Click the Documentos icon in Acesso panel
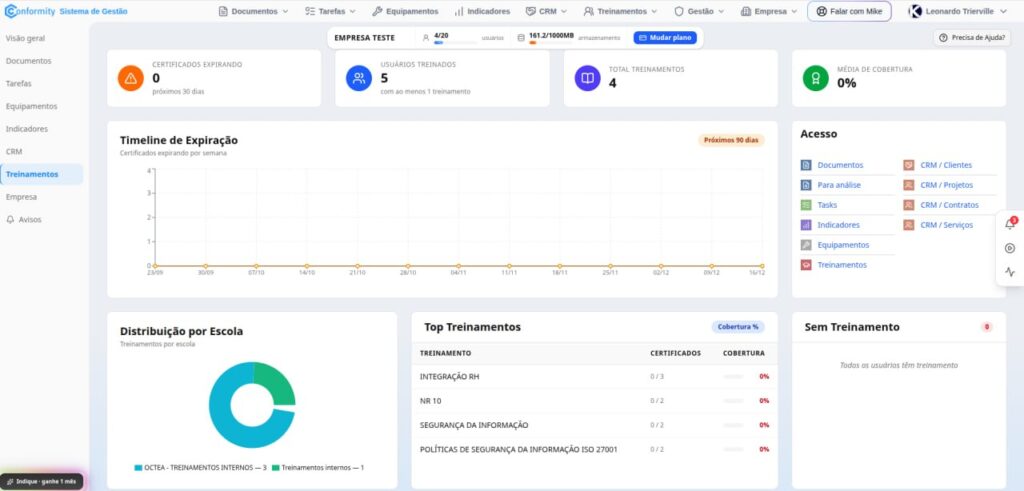1024x491 pixels. [806, 165]
